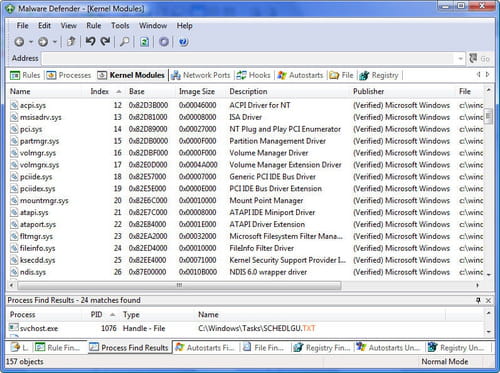
Task: Click the ndis.sys file icon
Action: pos(14,272)
